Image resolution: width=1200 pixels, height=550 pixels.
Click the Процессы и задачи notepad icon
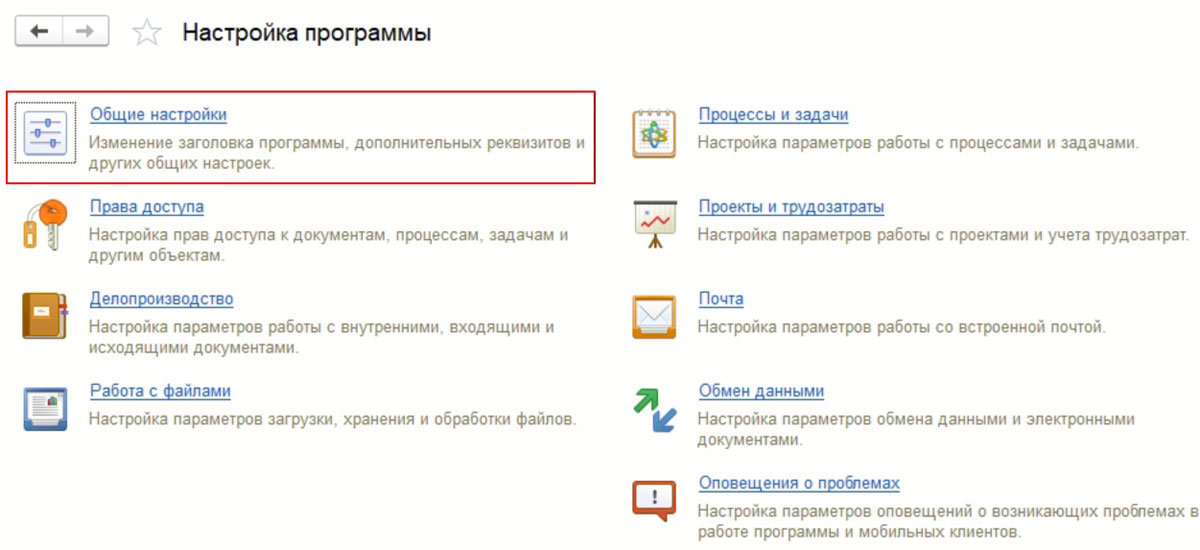(x=654, y=133)
